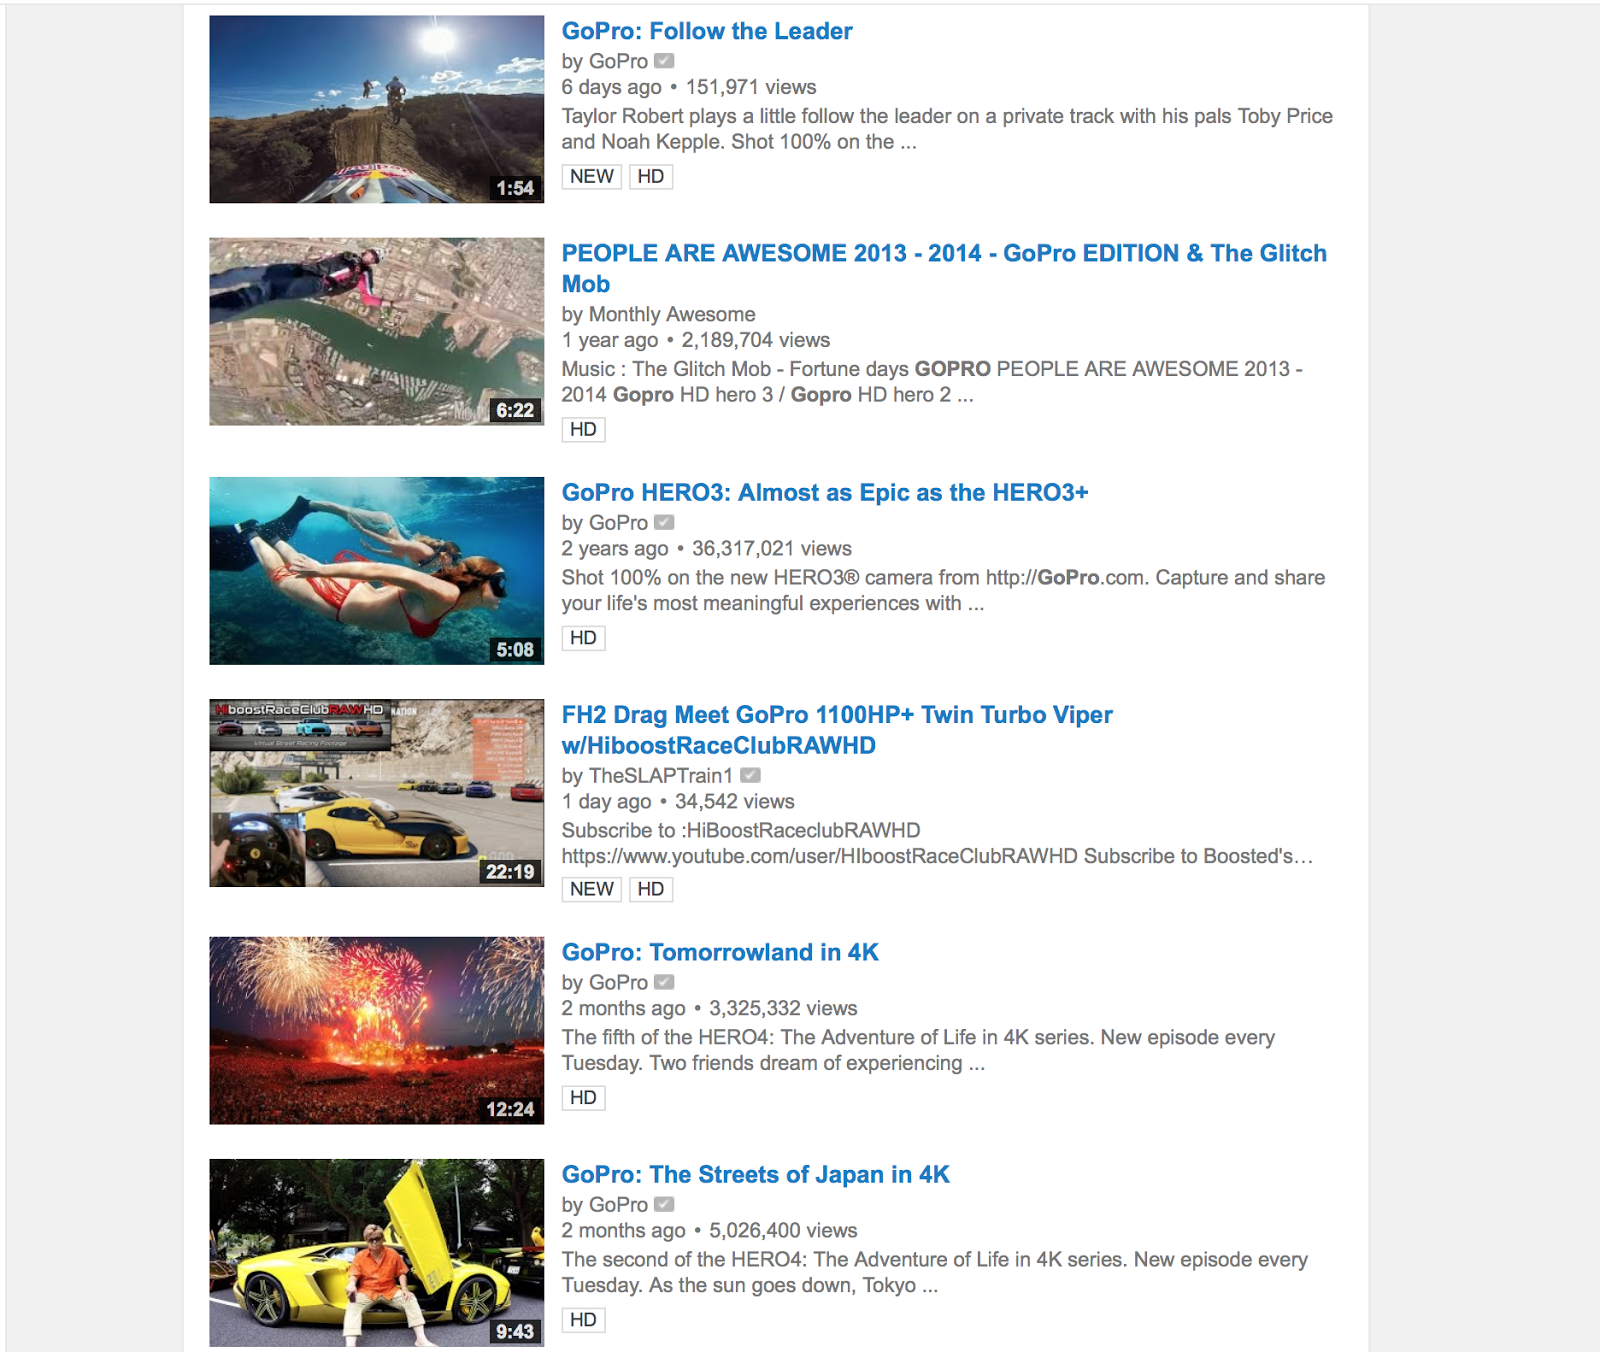Click the description starting 'Taylor Robert plays'

947,129
